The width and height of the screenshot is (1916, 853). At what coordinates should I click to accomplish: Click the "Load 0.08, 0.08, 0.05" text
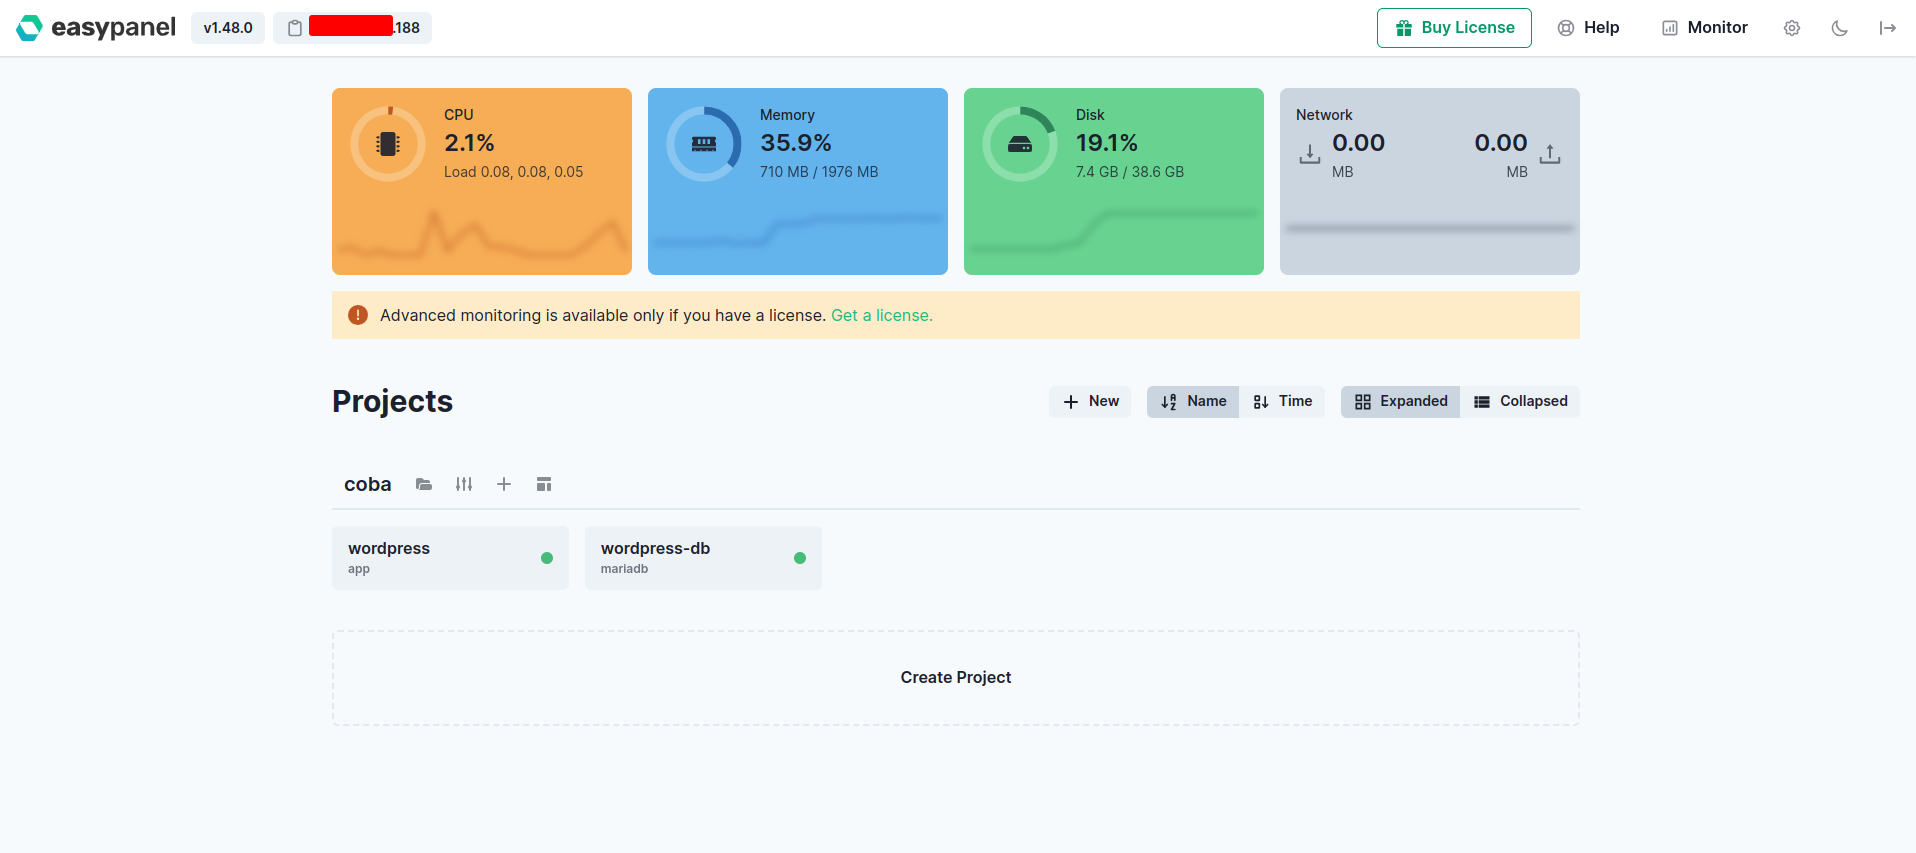point(513,172)
